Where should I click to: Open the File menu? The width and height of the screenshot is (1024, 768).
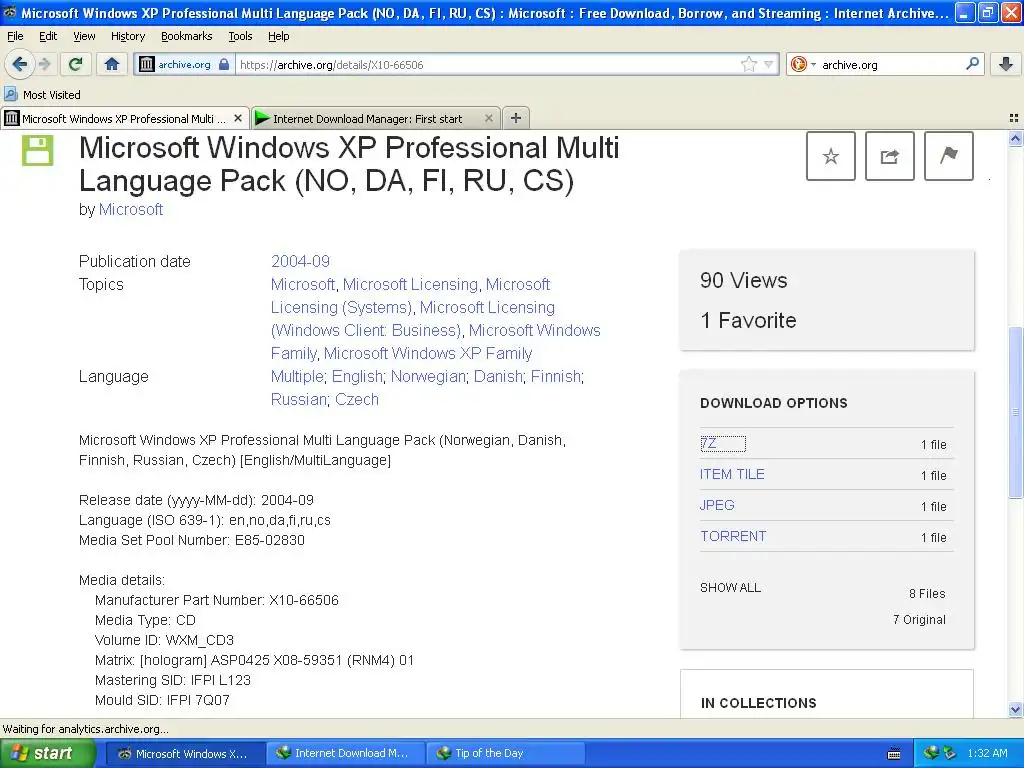[x=15, y=36]
